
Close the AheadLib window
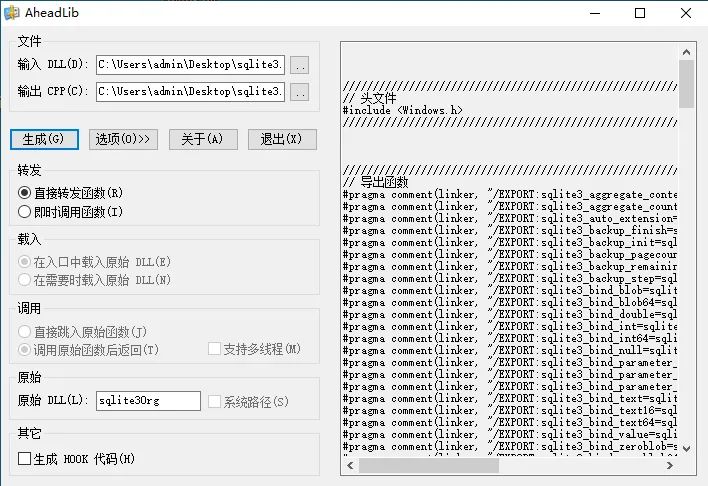(686, 13)
